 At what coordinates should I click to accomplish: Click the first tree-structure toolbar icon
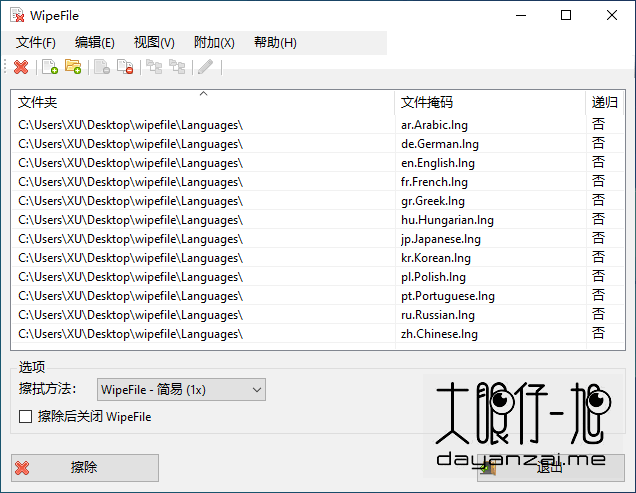154,67
